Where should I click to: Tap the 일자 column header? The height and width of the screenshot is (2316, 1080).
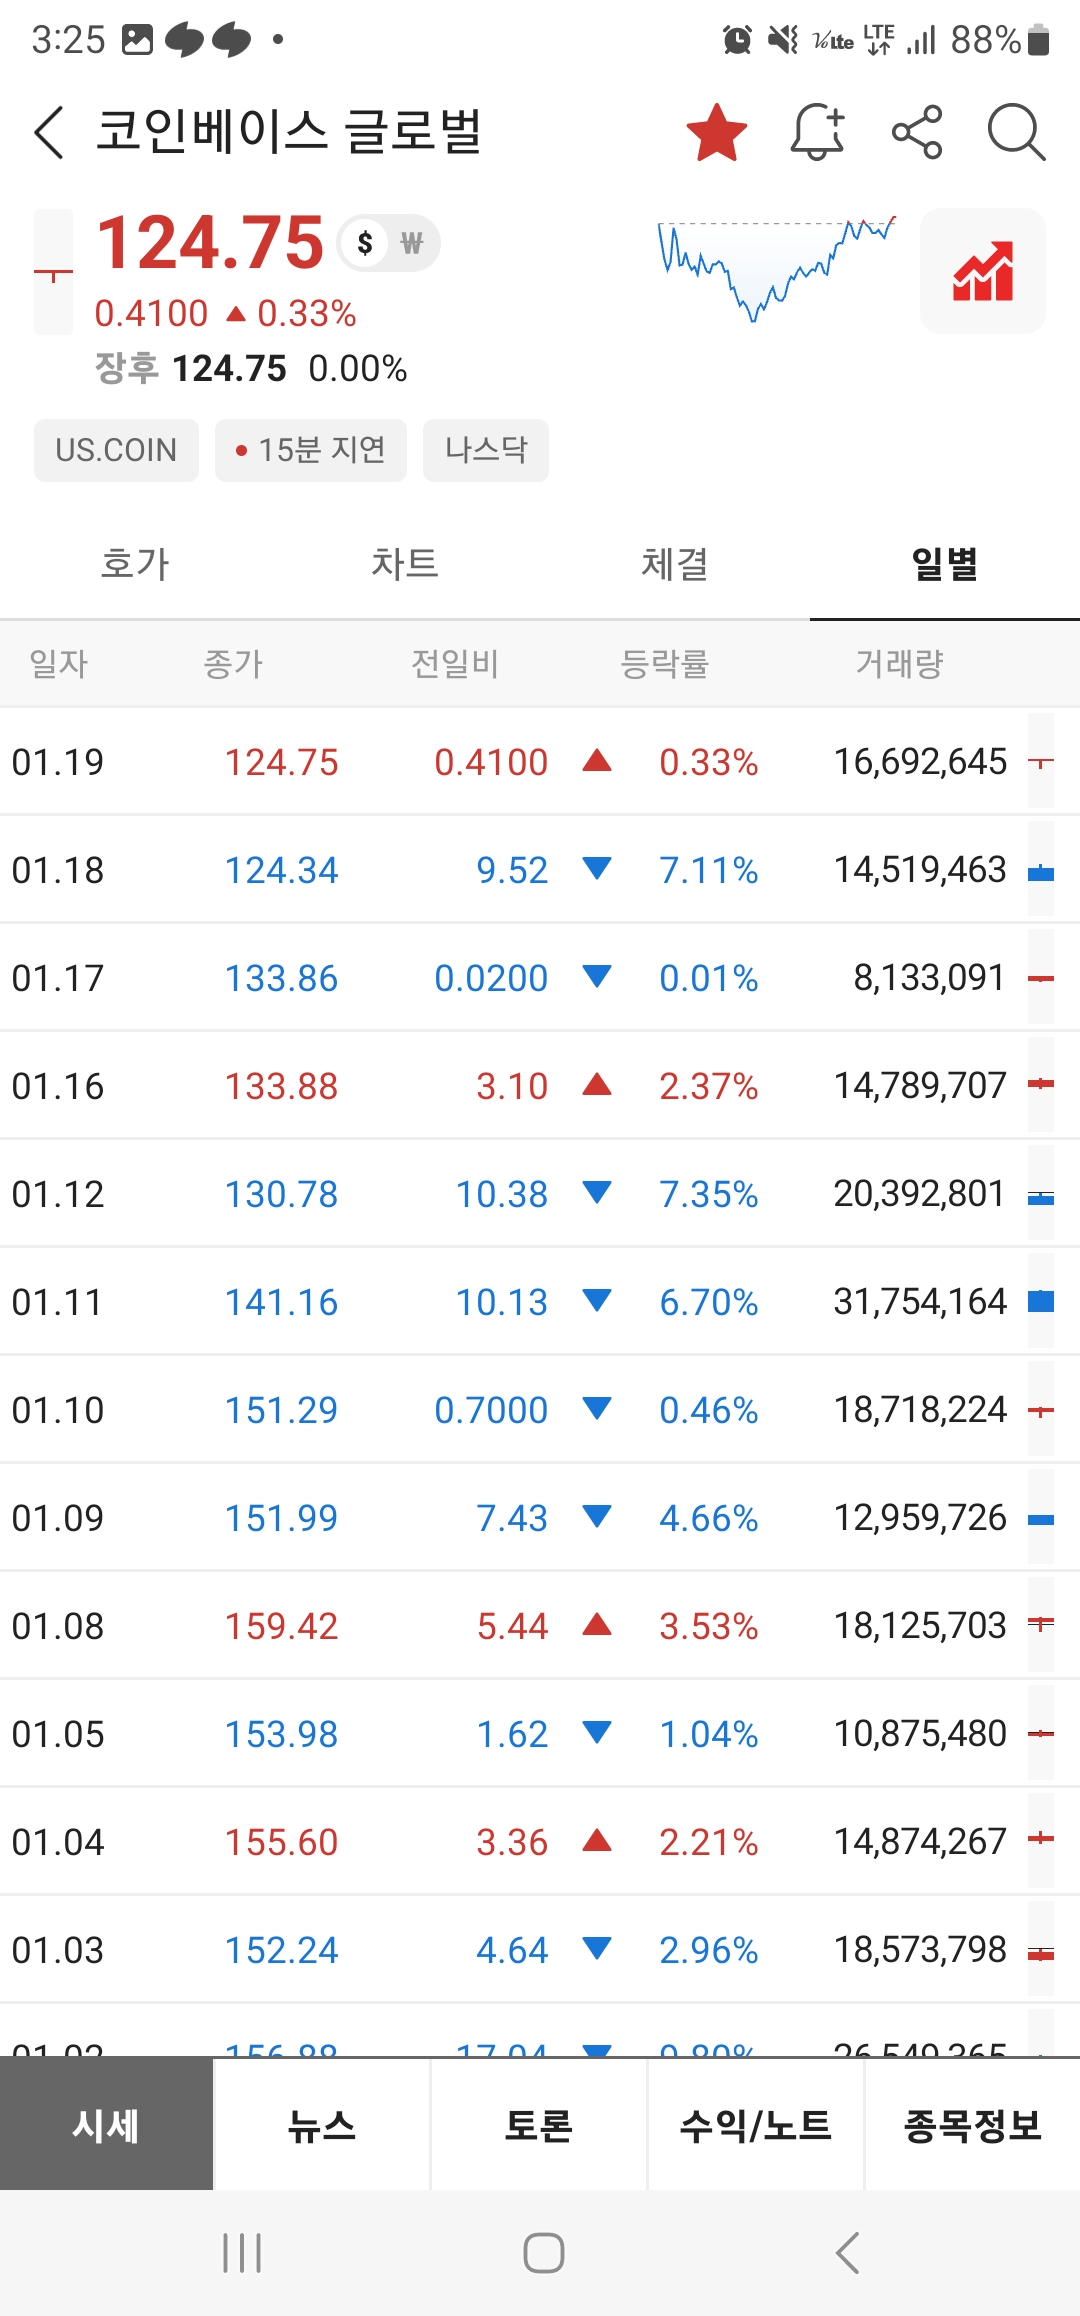pyautogui.click(x=59, y=663)
